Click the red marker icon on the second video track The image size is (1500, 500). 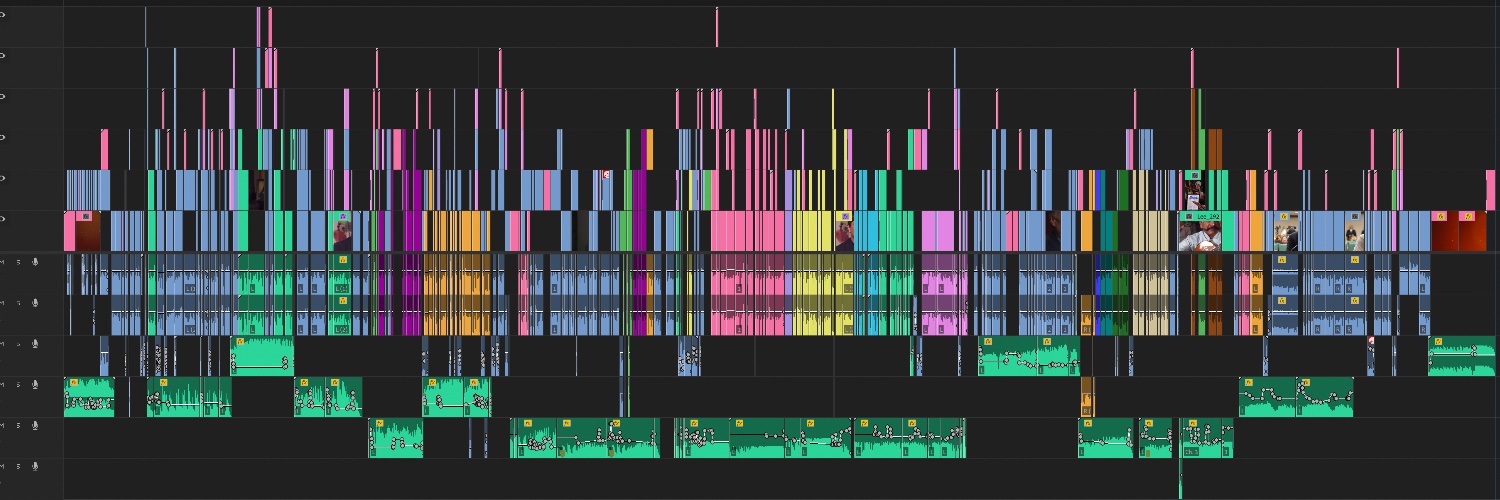[x=606, y=175]
